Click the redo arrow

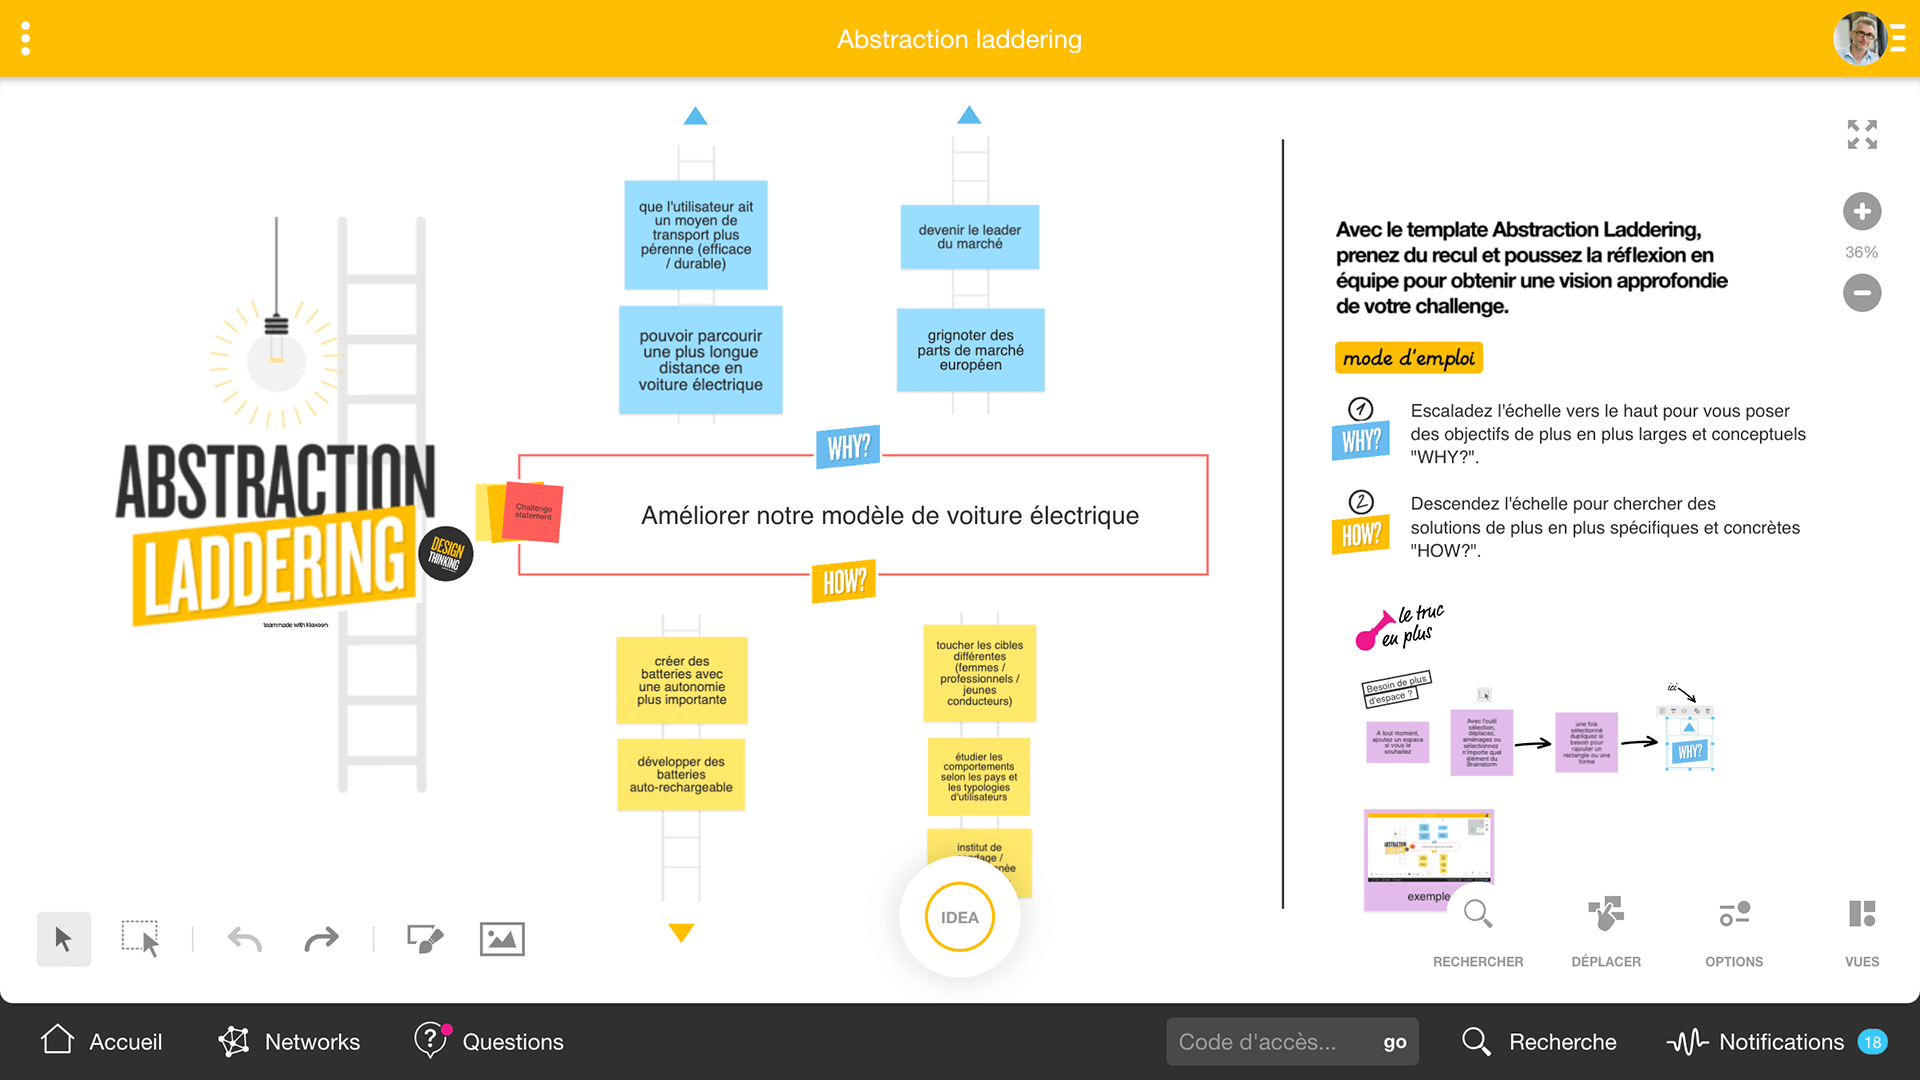(321, 939)
